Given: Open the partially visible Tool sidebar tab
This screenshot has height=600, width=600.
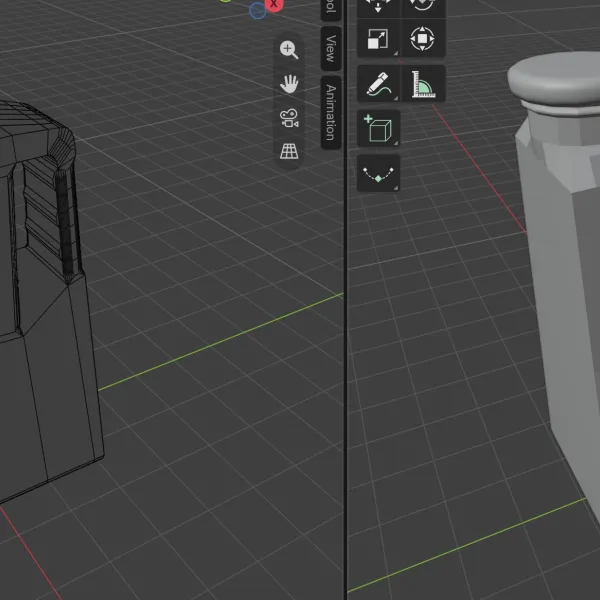Looking at the screenshot, I should coord(331,10).
